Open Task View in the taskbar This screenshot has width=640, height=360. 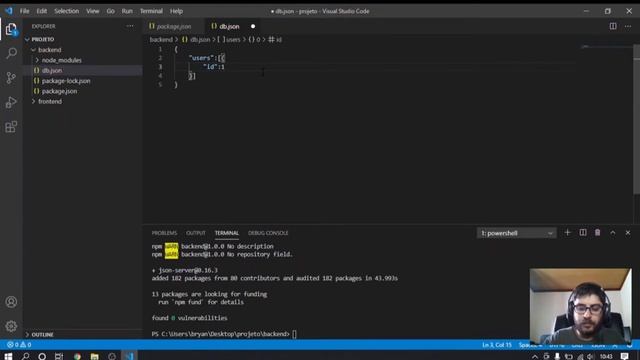tap(59, 356)
